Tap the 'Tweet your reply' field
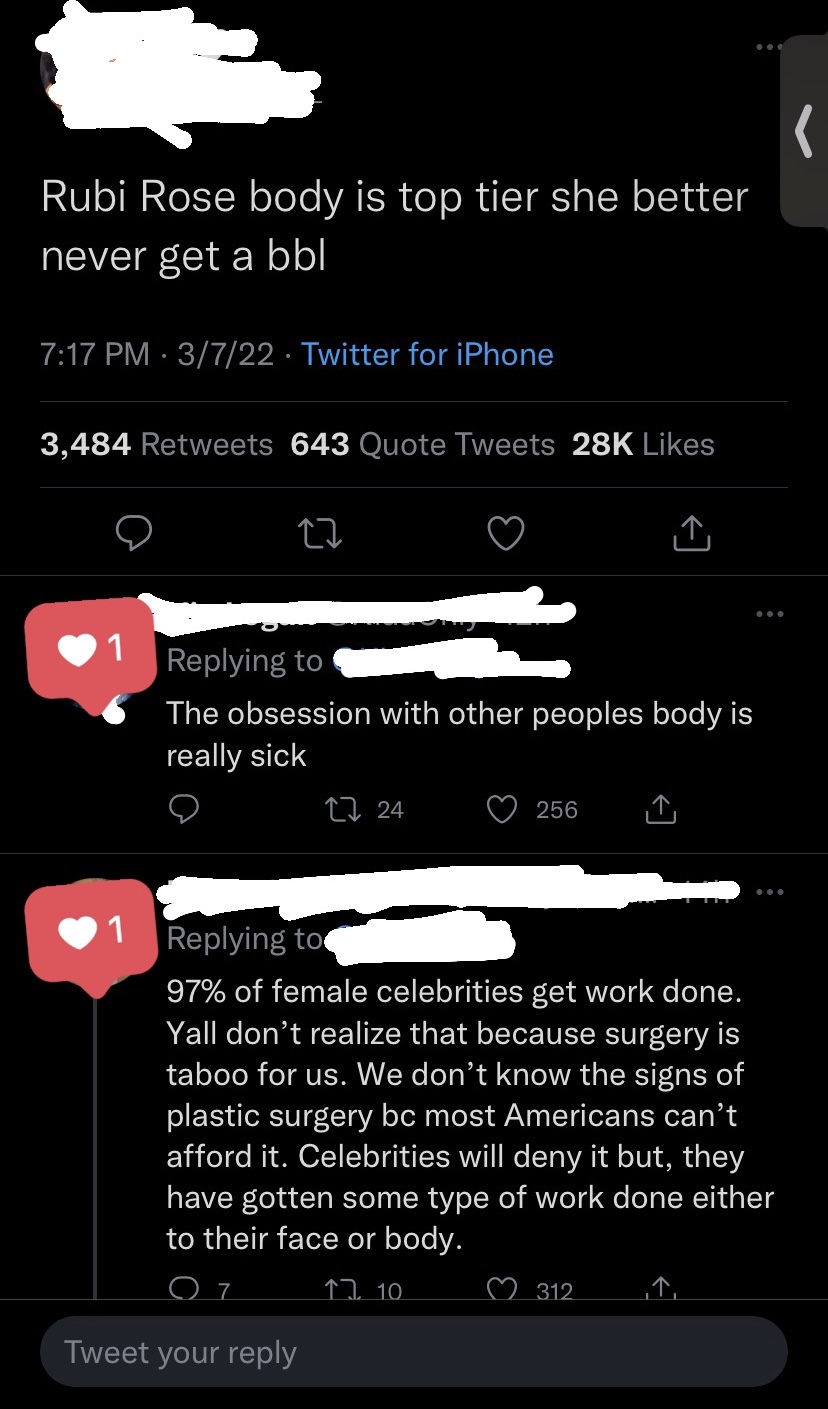 414,1352
